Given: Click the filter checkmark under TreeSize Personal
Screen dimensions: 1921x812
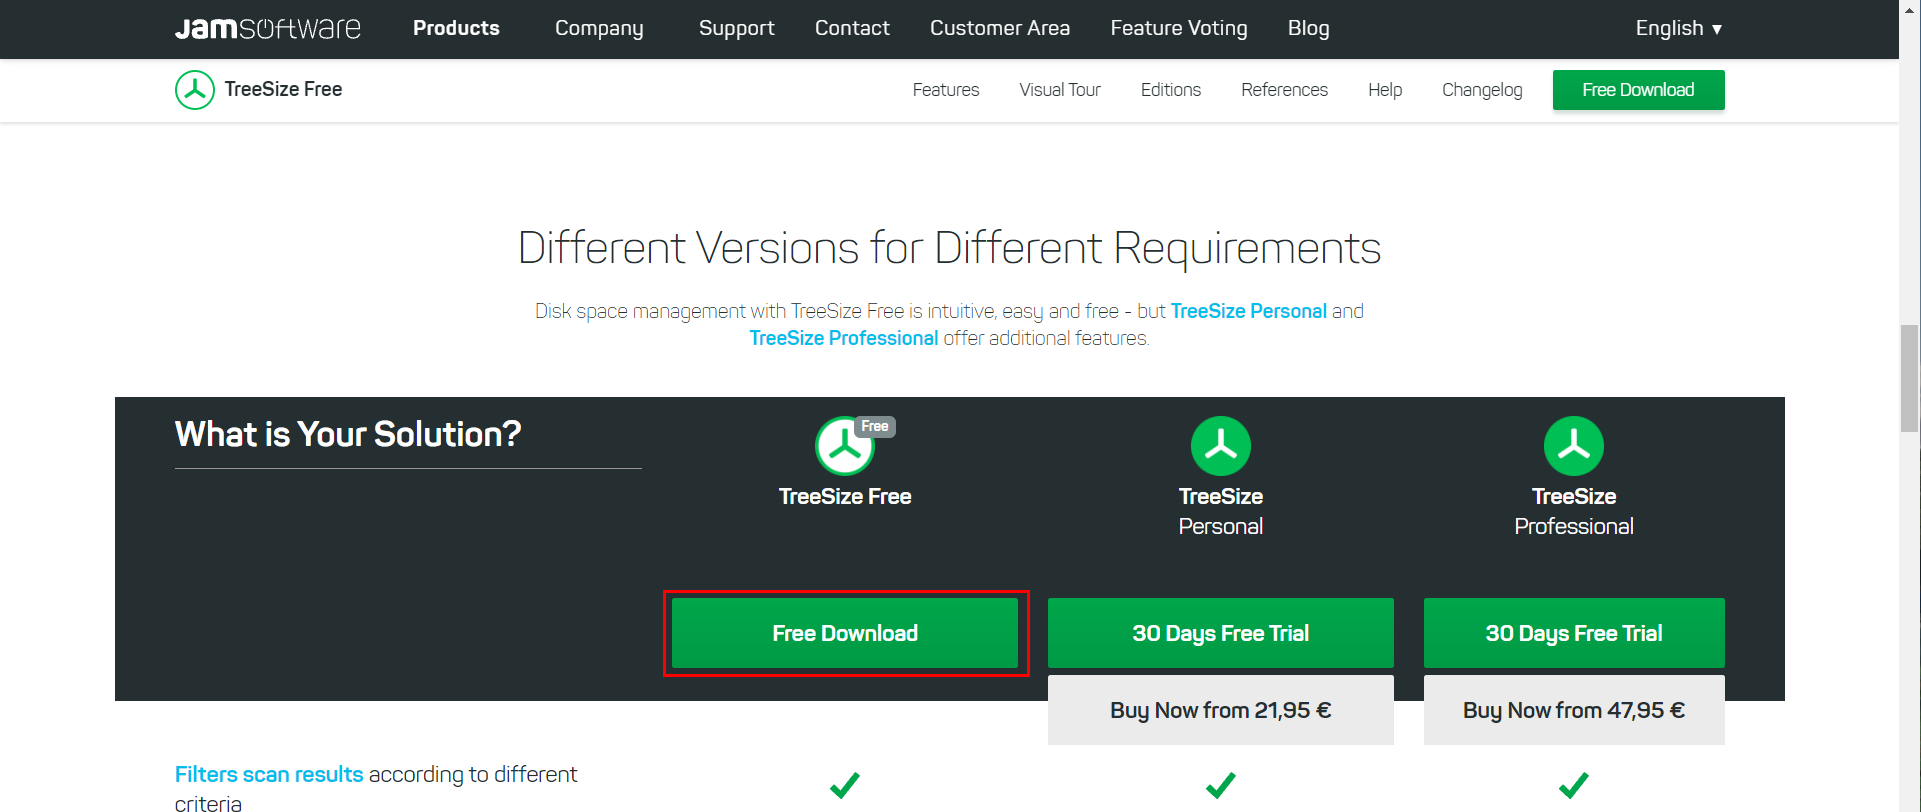Looking at the screenshot, I should [1220, 785].
